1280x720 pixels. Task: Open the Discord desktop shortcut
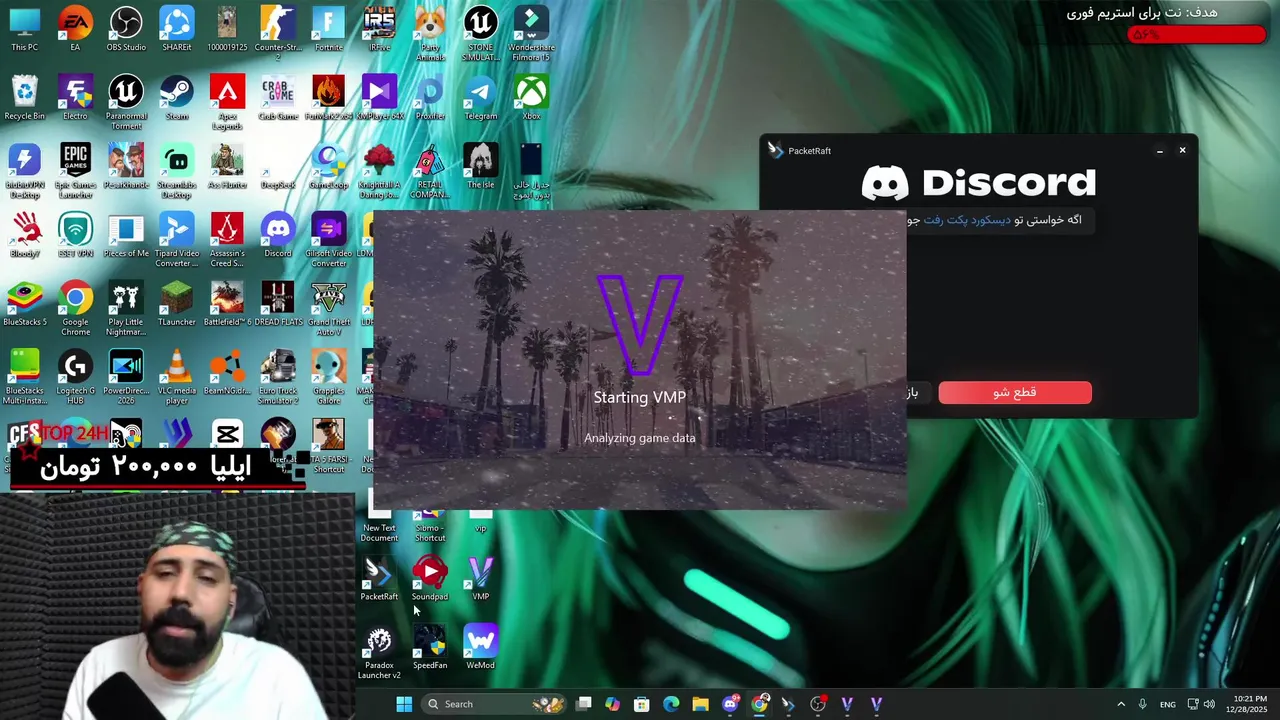click(278, 234)
